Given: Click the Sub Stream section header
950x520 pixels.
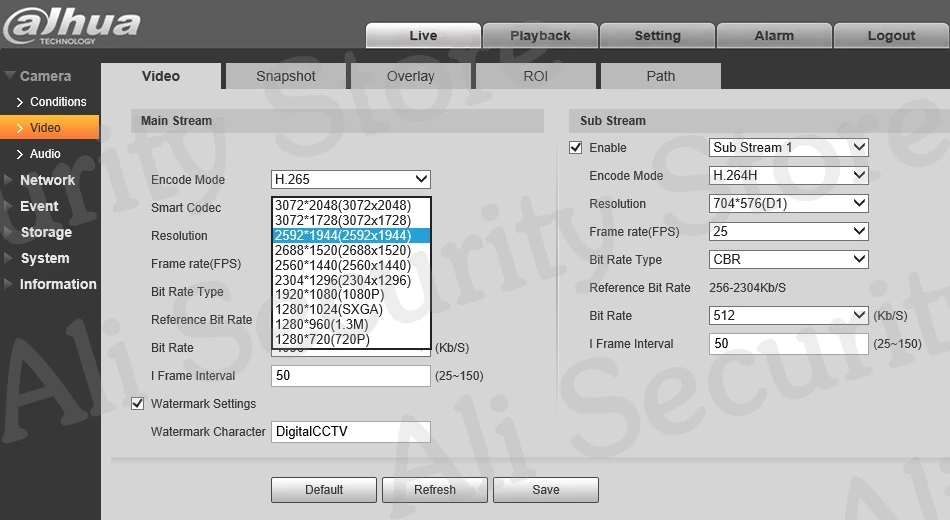Looking at the screenshot, I should click(x=759, y=121).
